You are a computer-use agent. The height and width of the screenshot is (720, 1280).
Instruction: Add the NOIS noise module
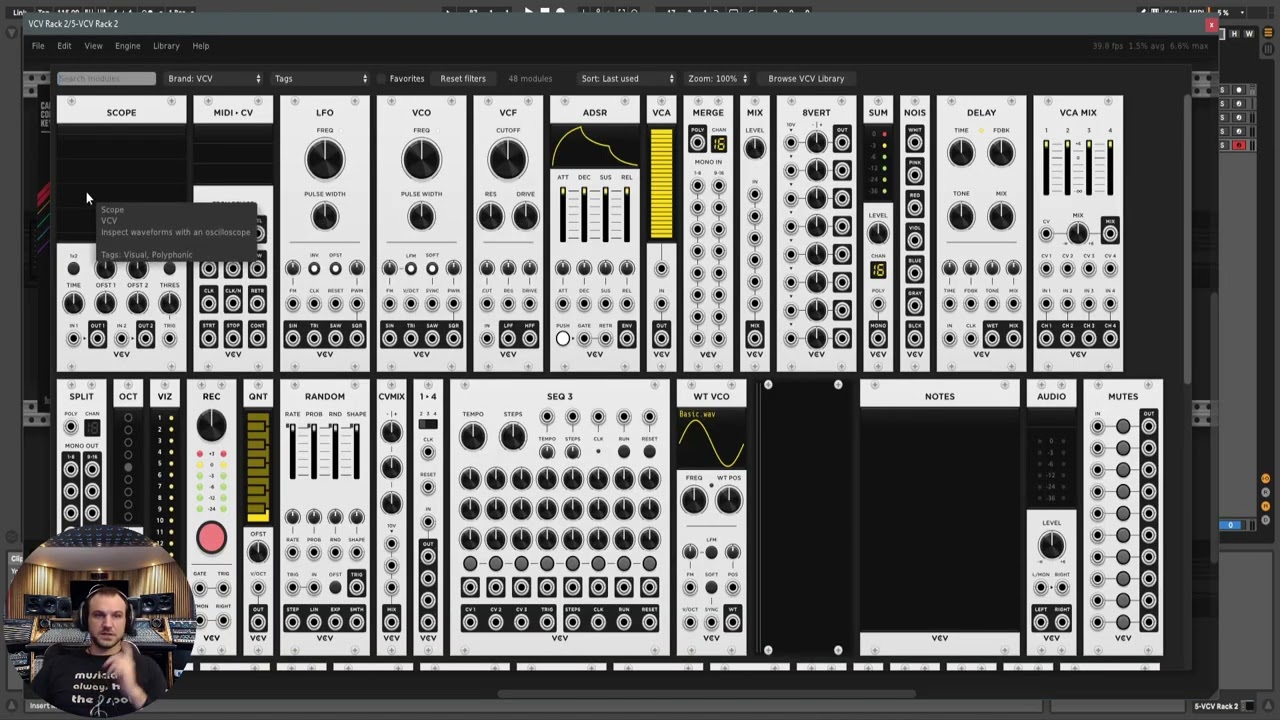(915, 234)
